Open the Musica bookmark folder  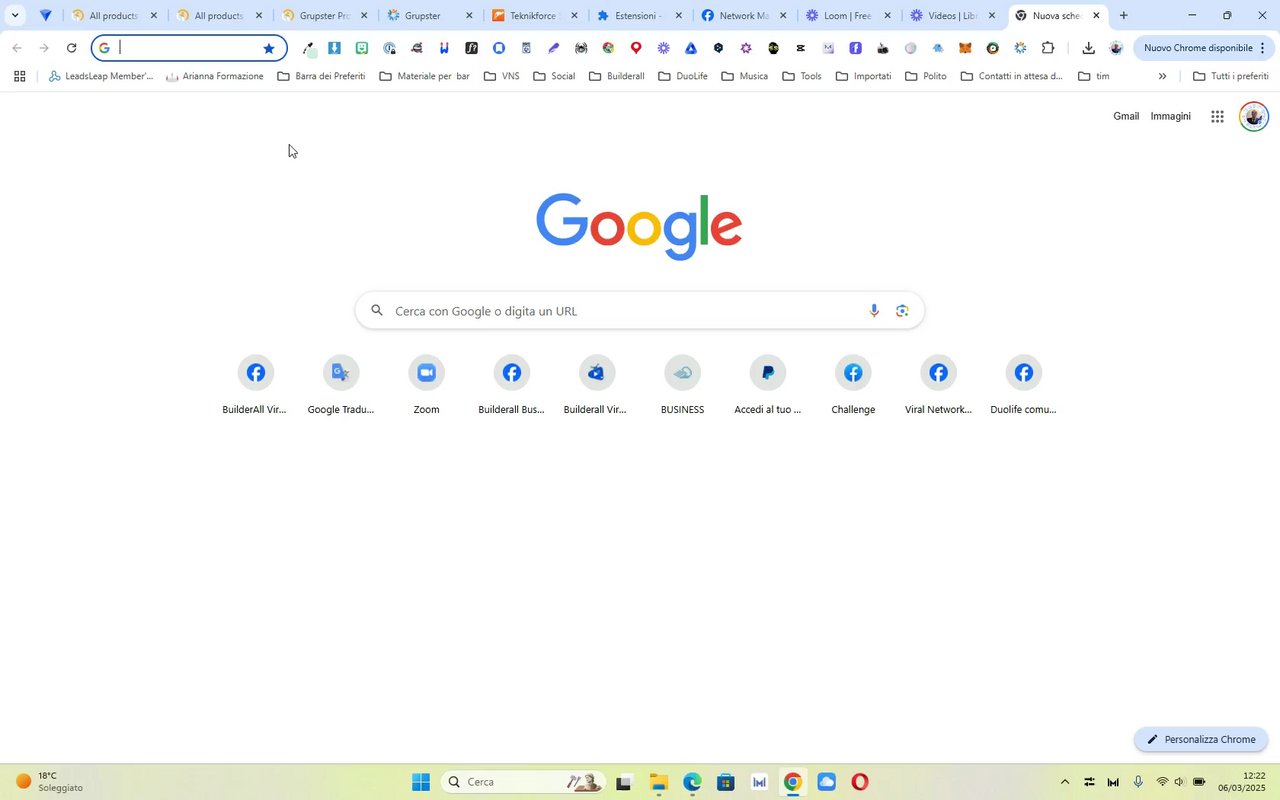click(744, 76)
